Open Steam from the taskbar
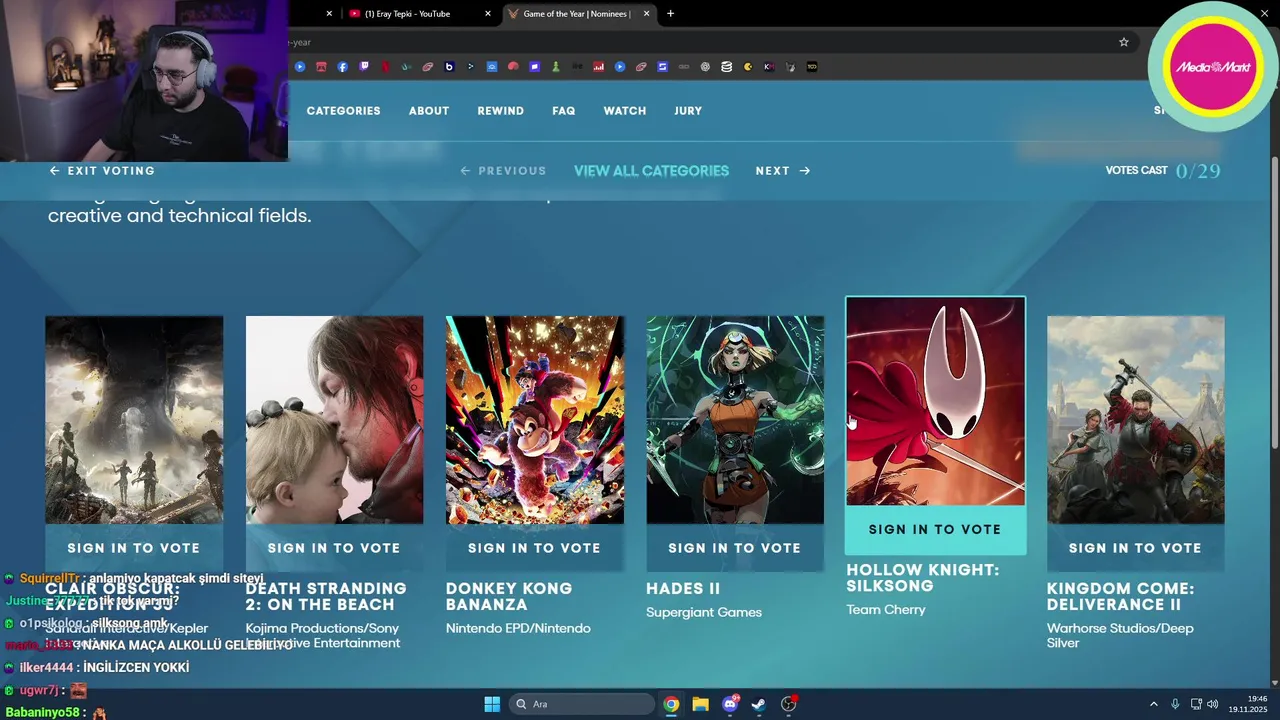 pyautogui.click(x=759, y=704)
